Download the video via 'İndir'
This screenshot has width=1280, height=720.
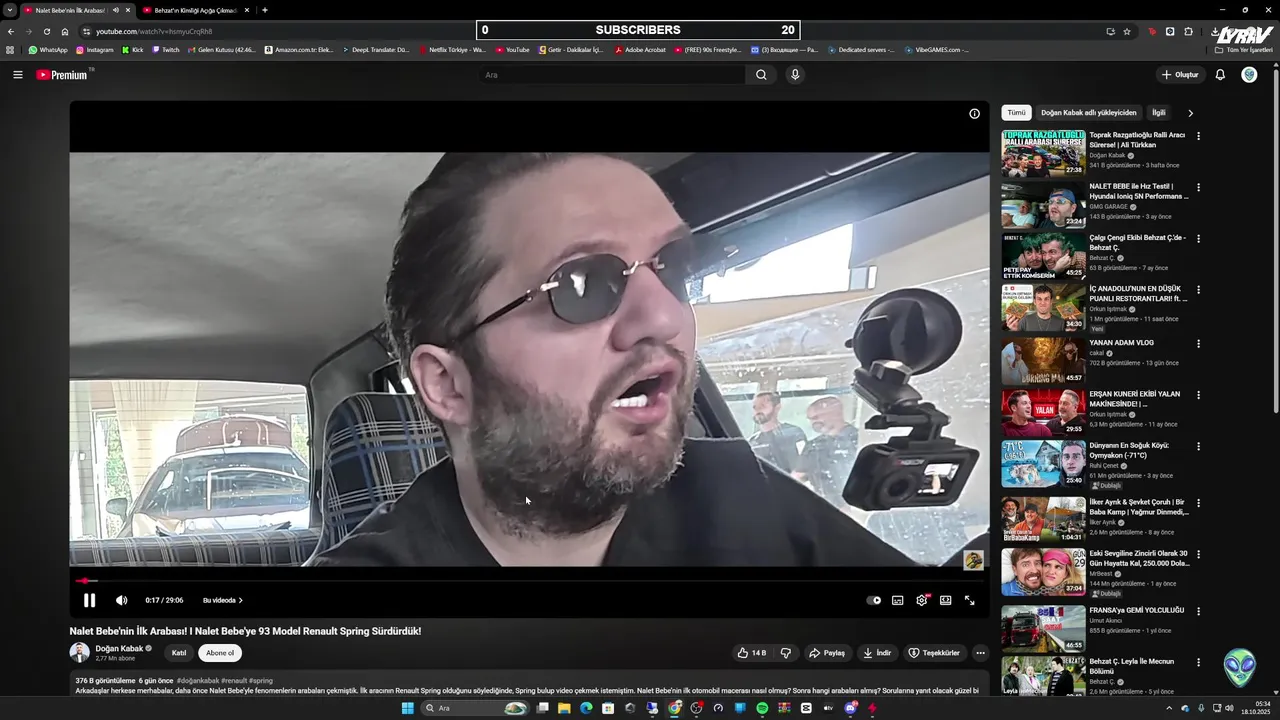tap(877, 653)
